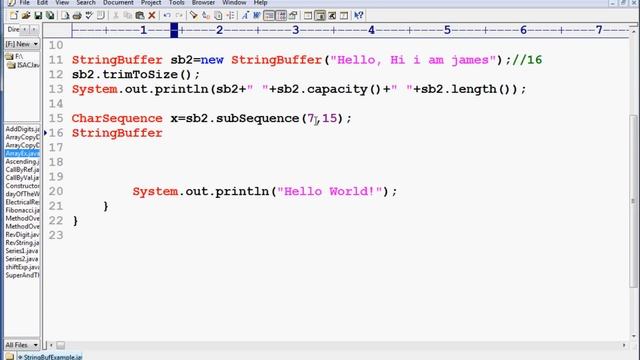Open the View menu
This screenshot has height=360, width=640.
(x=62, y=3)
